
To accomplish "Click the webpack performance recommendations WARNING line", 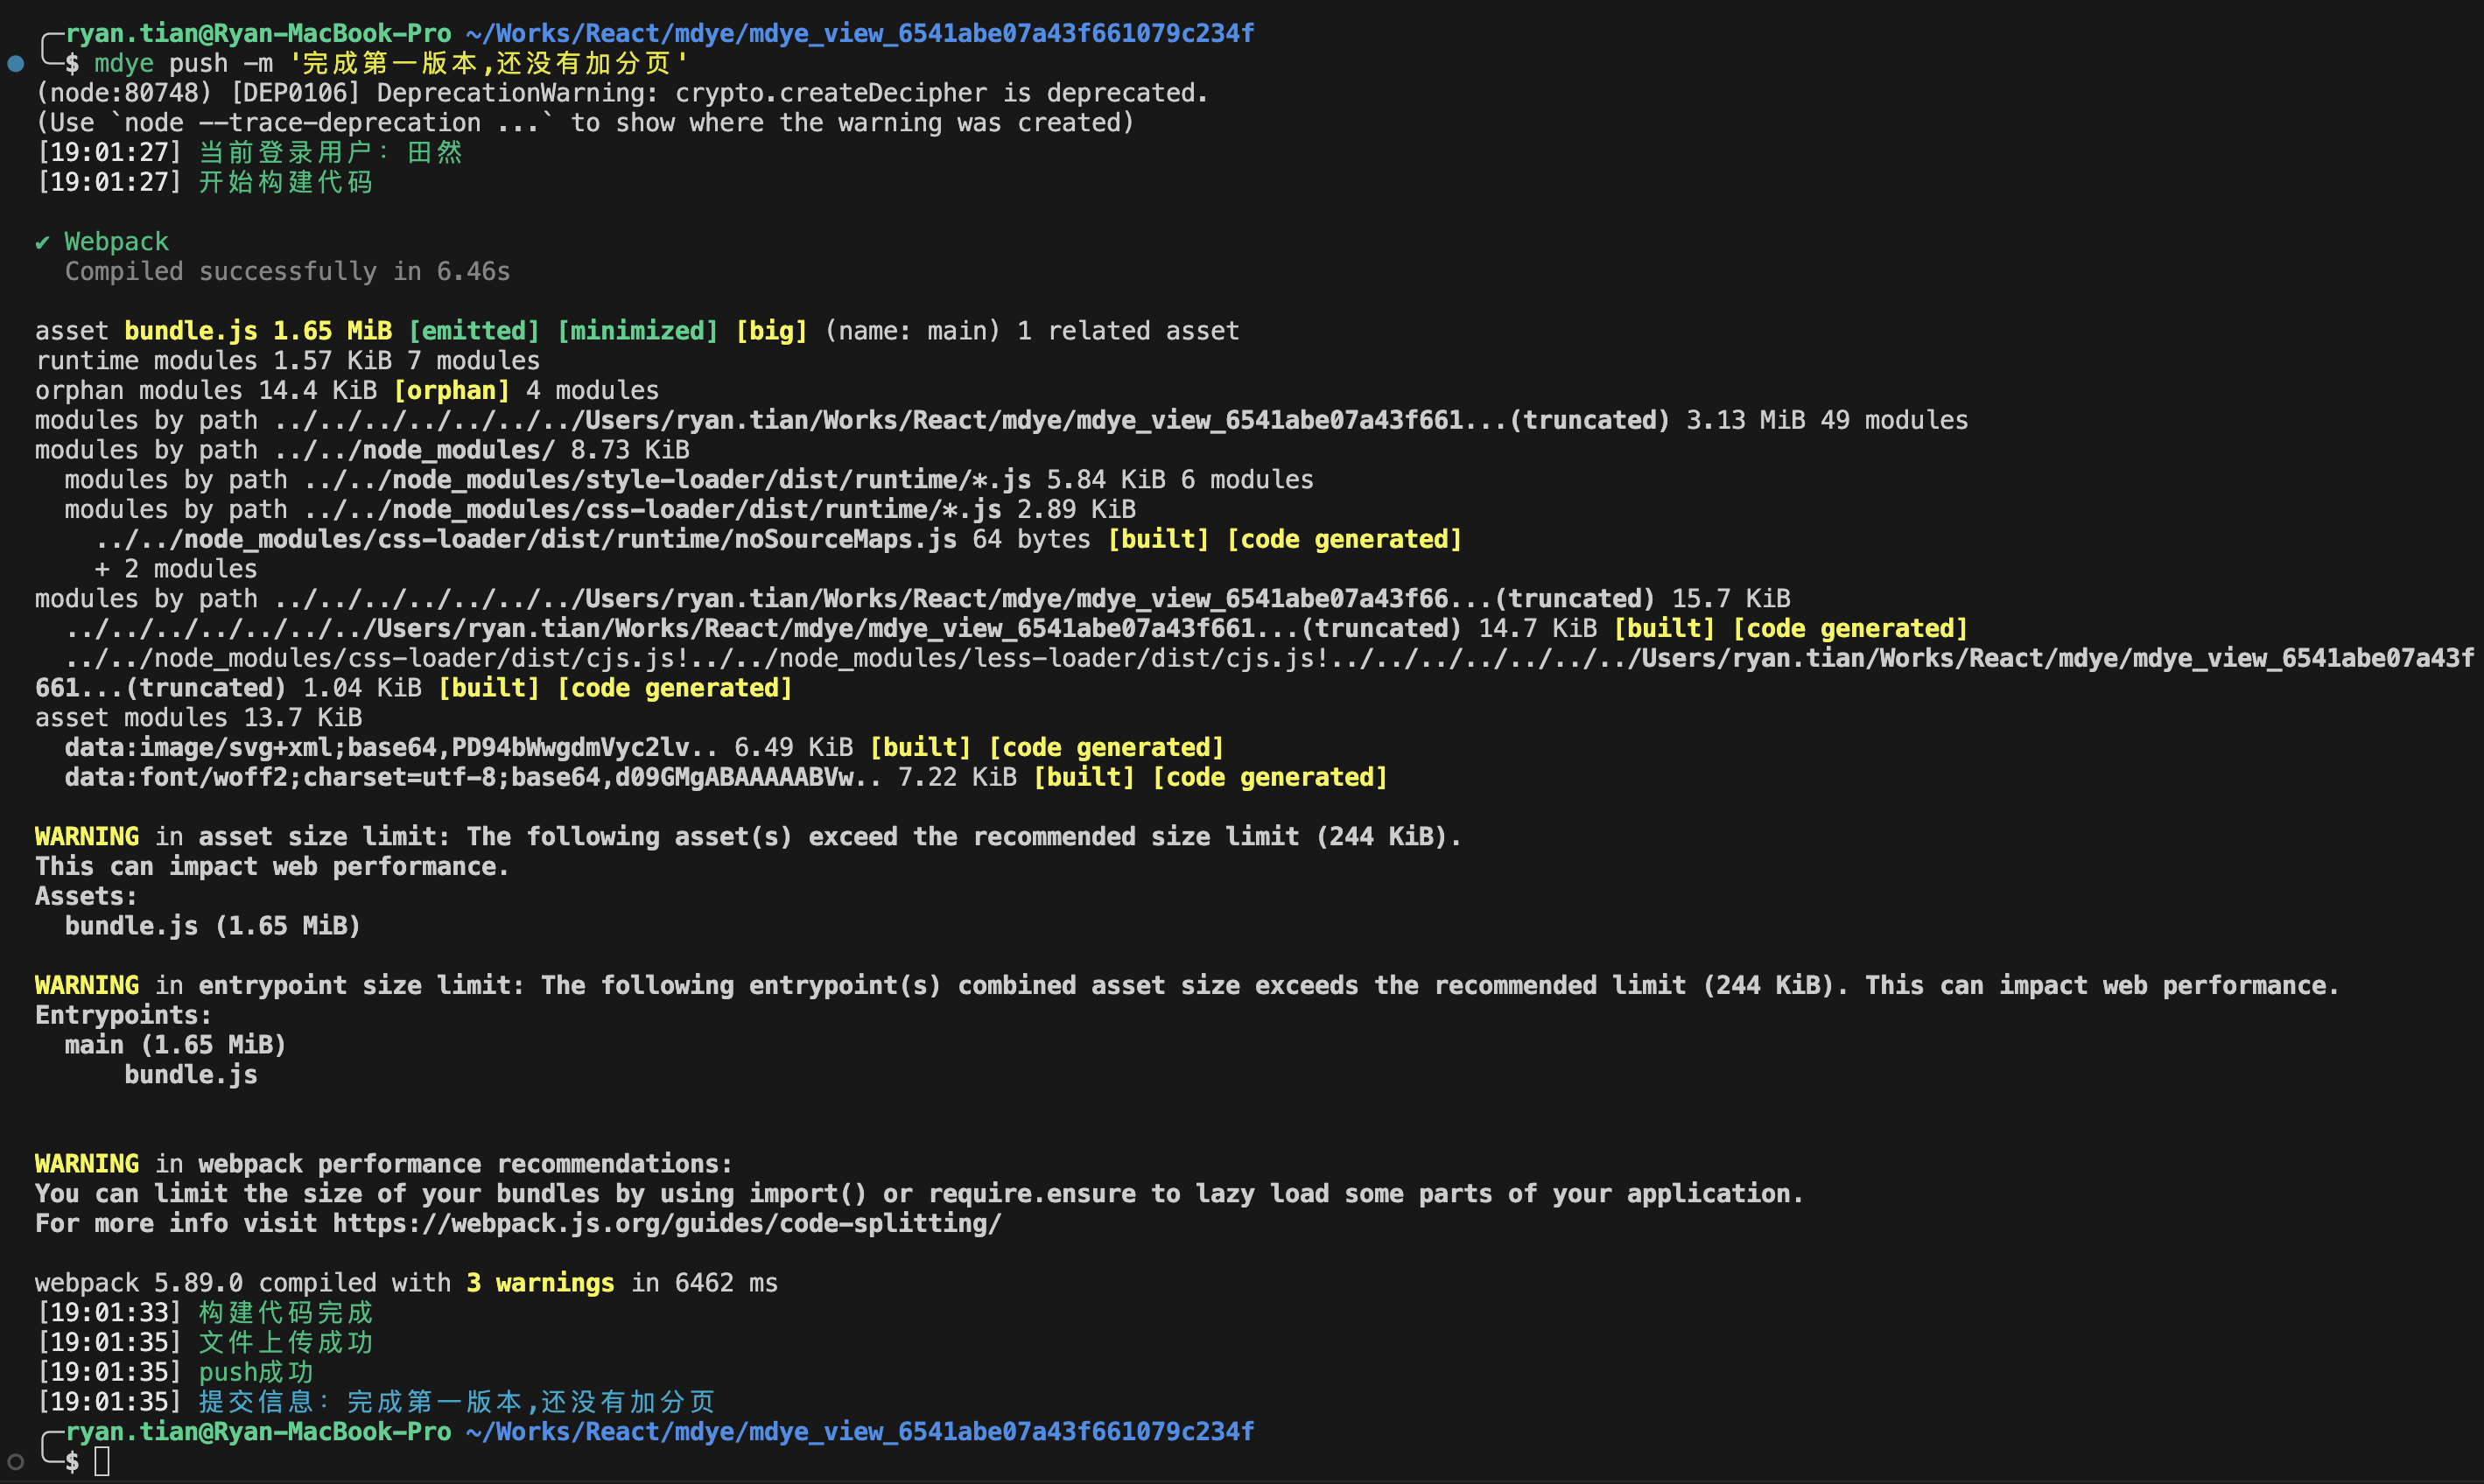I will point(384,1164).
